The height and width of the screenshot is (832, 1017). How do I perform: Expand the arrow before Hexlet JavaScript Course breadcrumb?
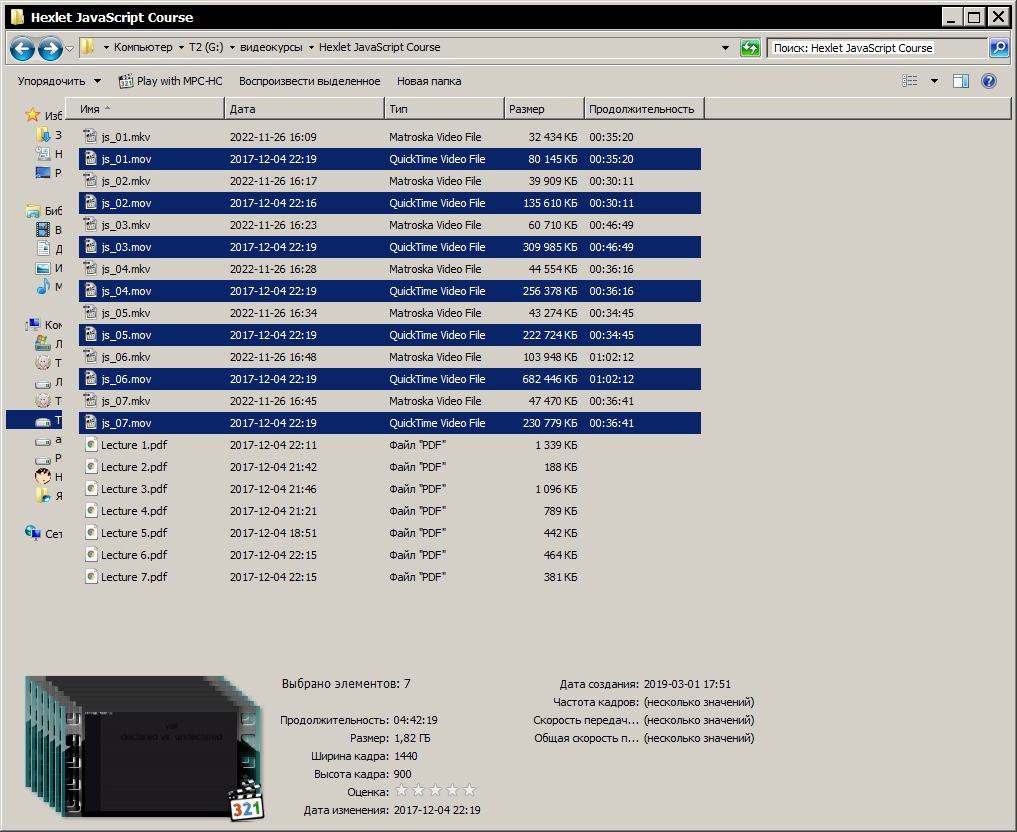(311, 47)
